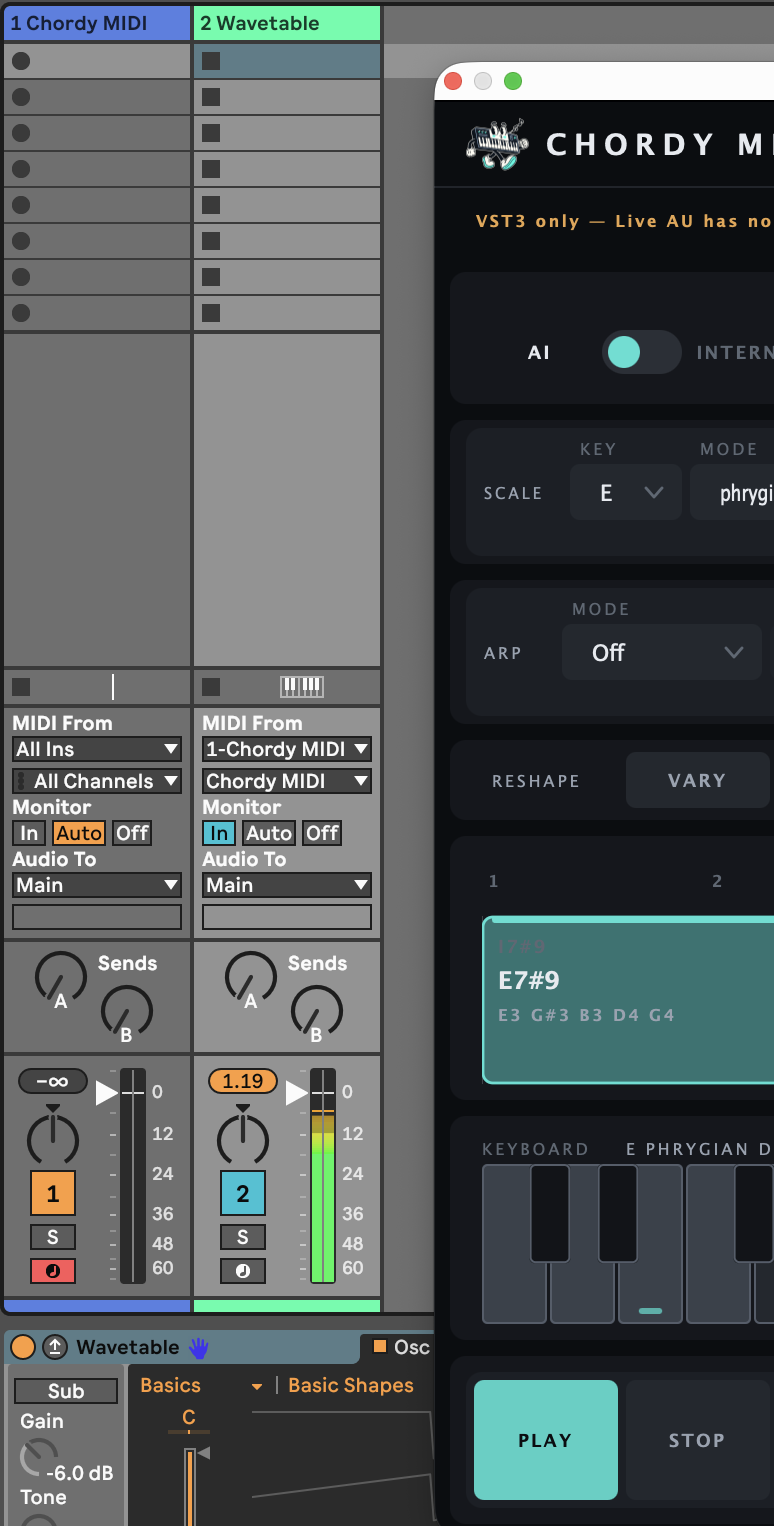Adjust Send B knob on Chordy MIDI track
Screen dimensions: 774x1526
tap(126, 1012)
